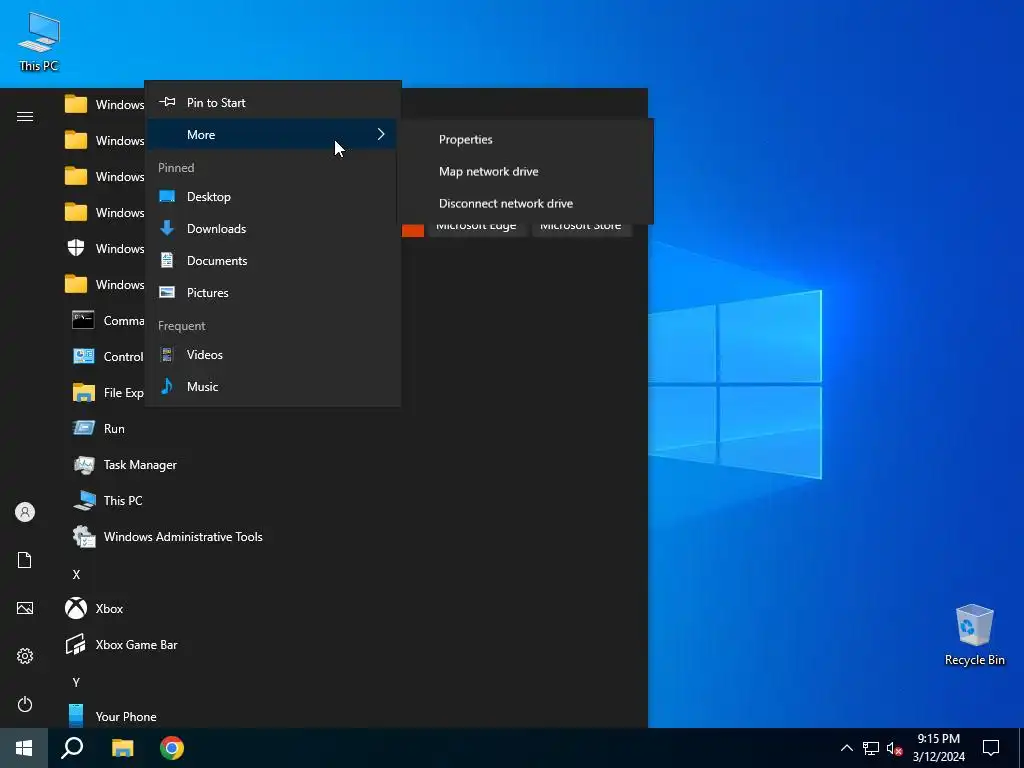Screen dimensions: 1024x768
Task: Launch Google Chrome from taskbar
Action: pos(172,748)
